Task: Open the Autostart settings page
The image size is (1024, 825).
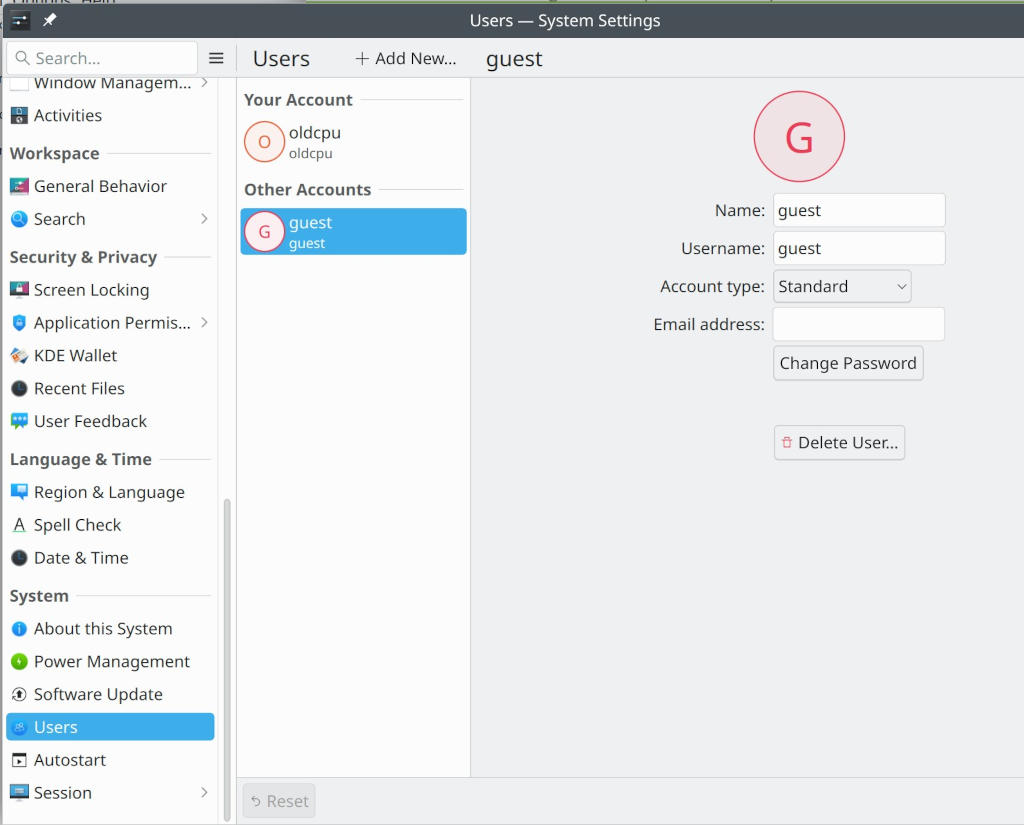Action: (x=70, y=760)
